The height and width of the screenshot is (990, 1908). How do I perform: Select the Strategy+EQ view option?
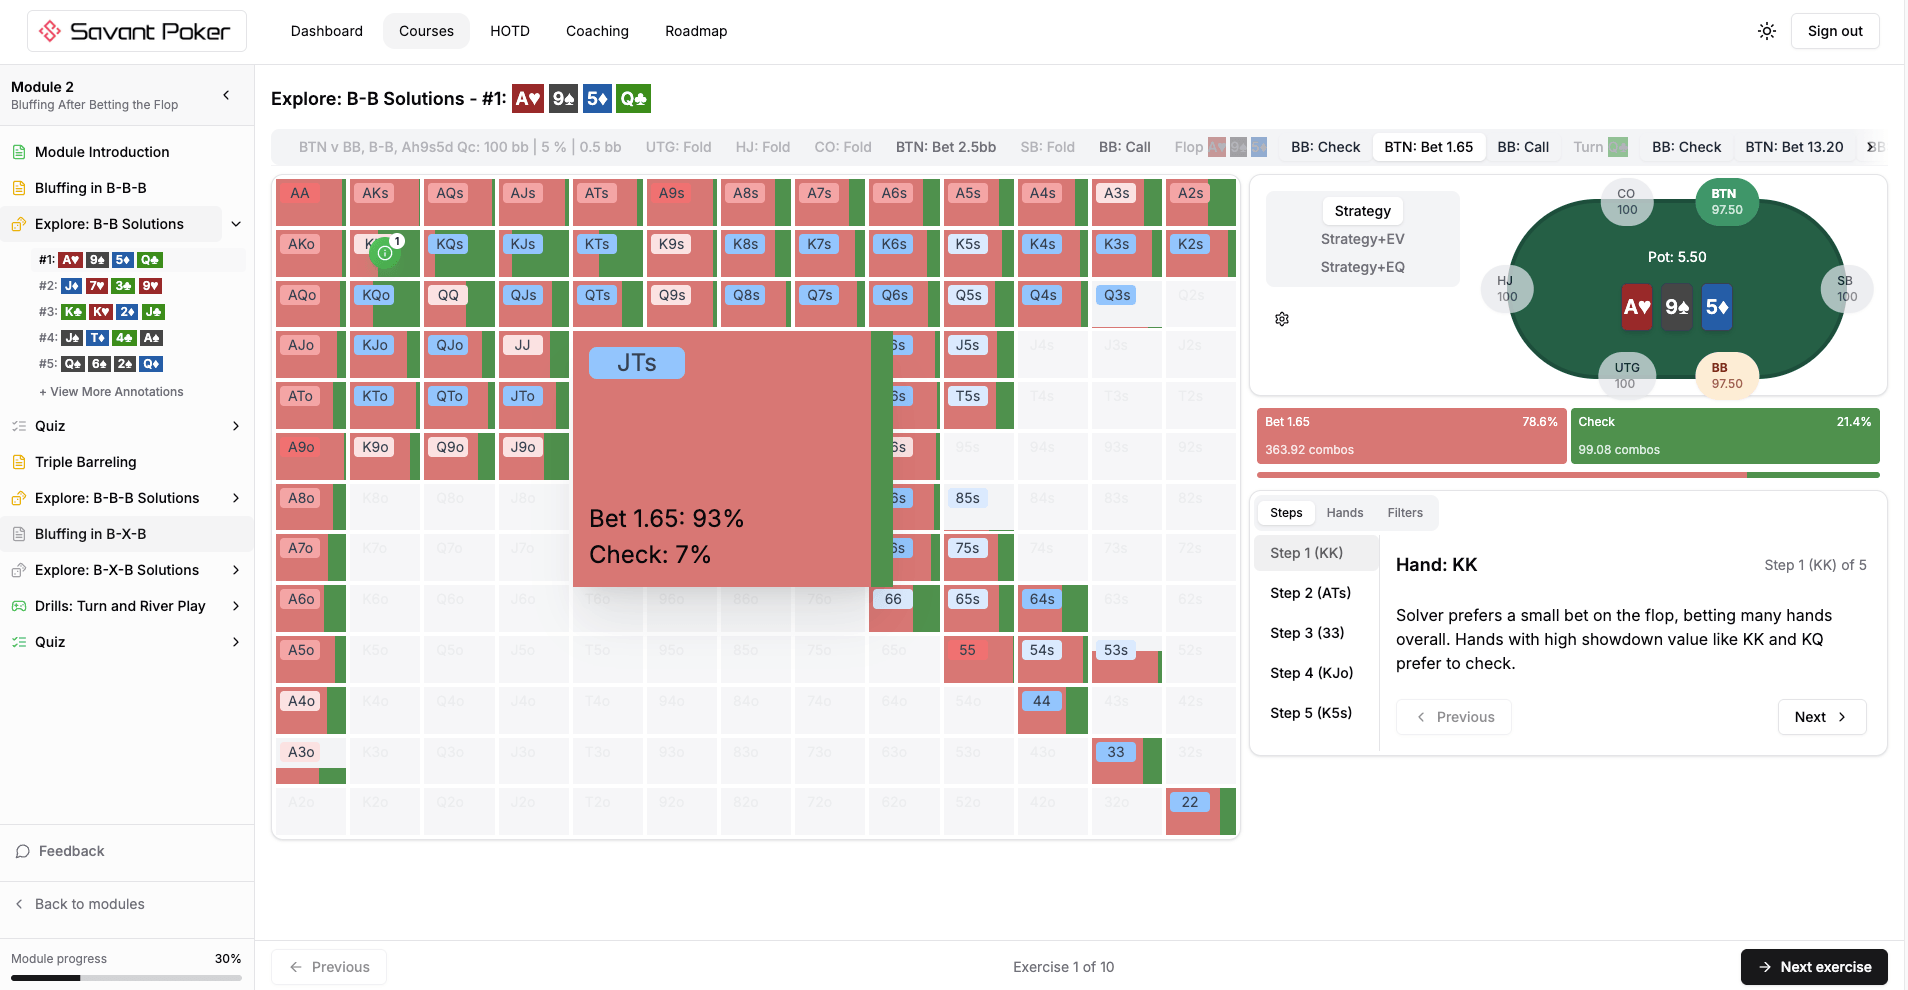[x=1362, y=267]
